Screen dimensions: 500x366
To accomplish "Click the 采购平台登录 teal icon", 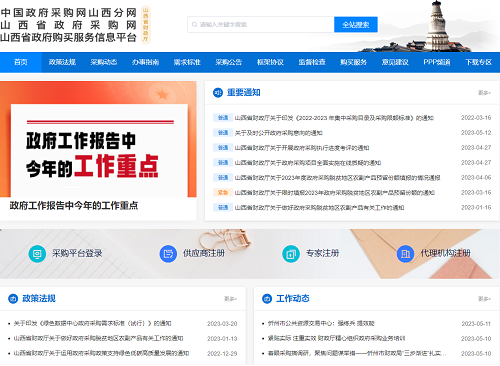I will 37,254.
